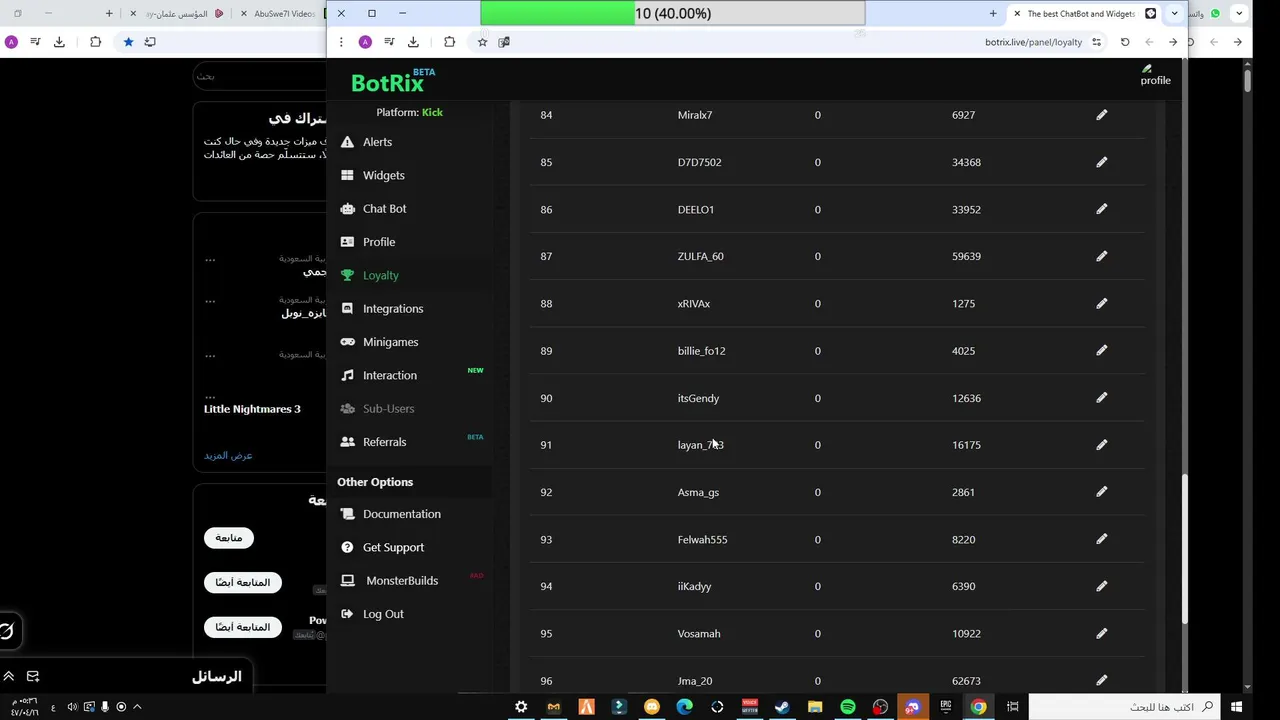Screen dimensions: 1280x720
Task: Click the pencil icon in row 91
Action: pos(1101,444)
